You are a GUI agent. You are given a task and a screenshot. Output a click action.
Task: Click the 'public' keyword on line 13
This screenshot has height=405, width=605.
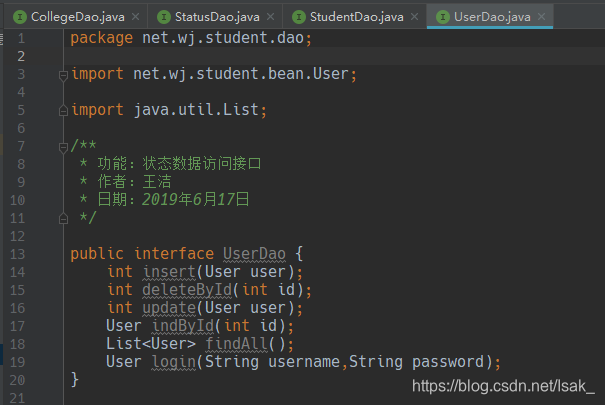(97, 254)
